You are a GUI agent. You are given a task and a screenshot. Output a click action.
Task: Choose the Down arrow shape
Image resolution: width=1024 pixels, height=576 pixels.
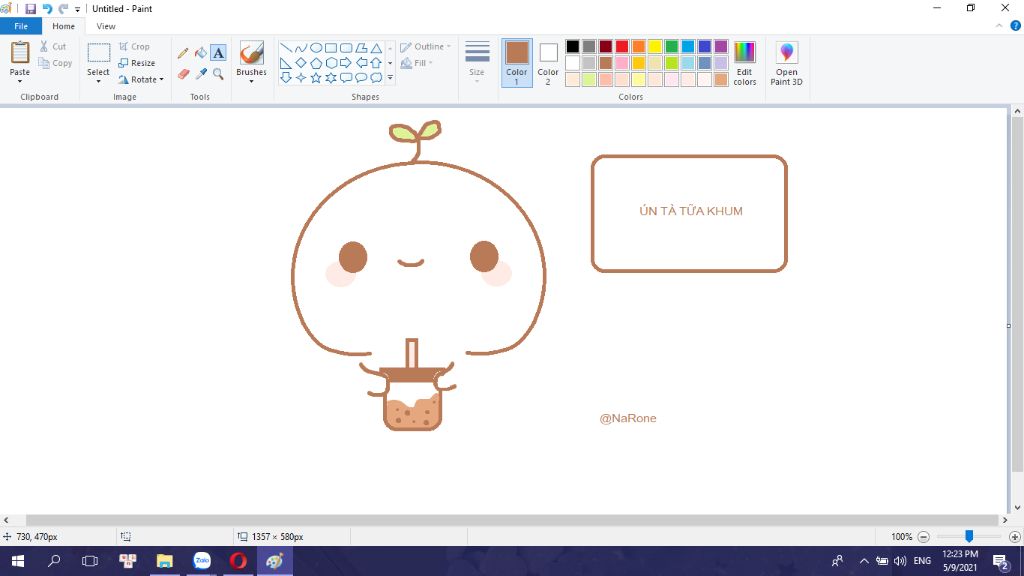pyautogui.click(x=285, y=78)
